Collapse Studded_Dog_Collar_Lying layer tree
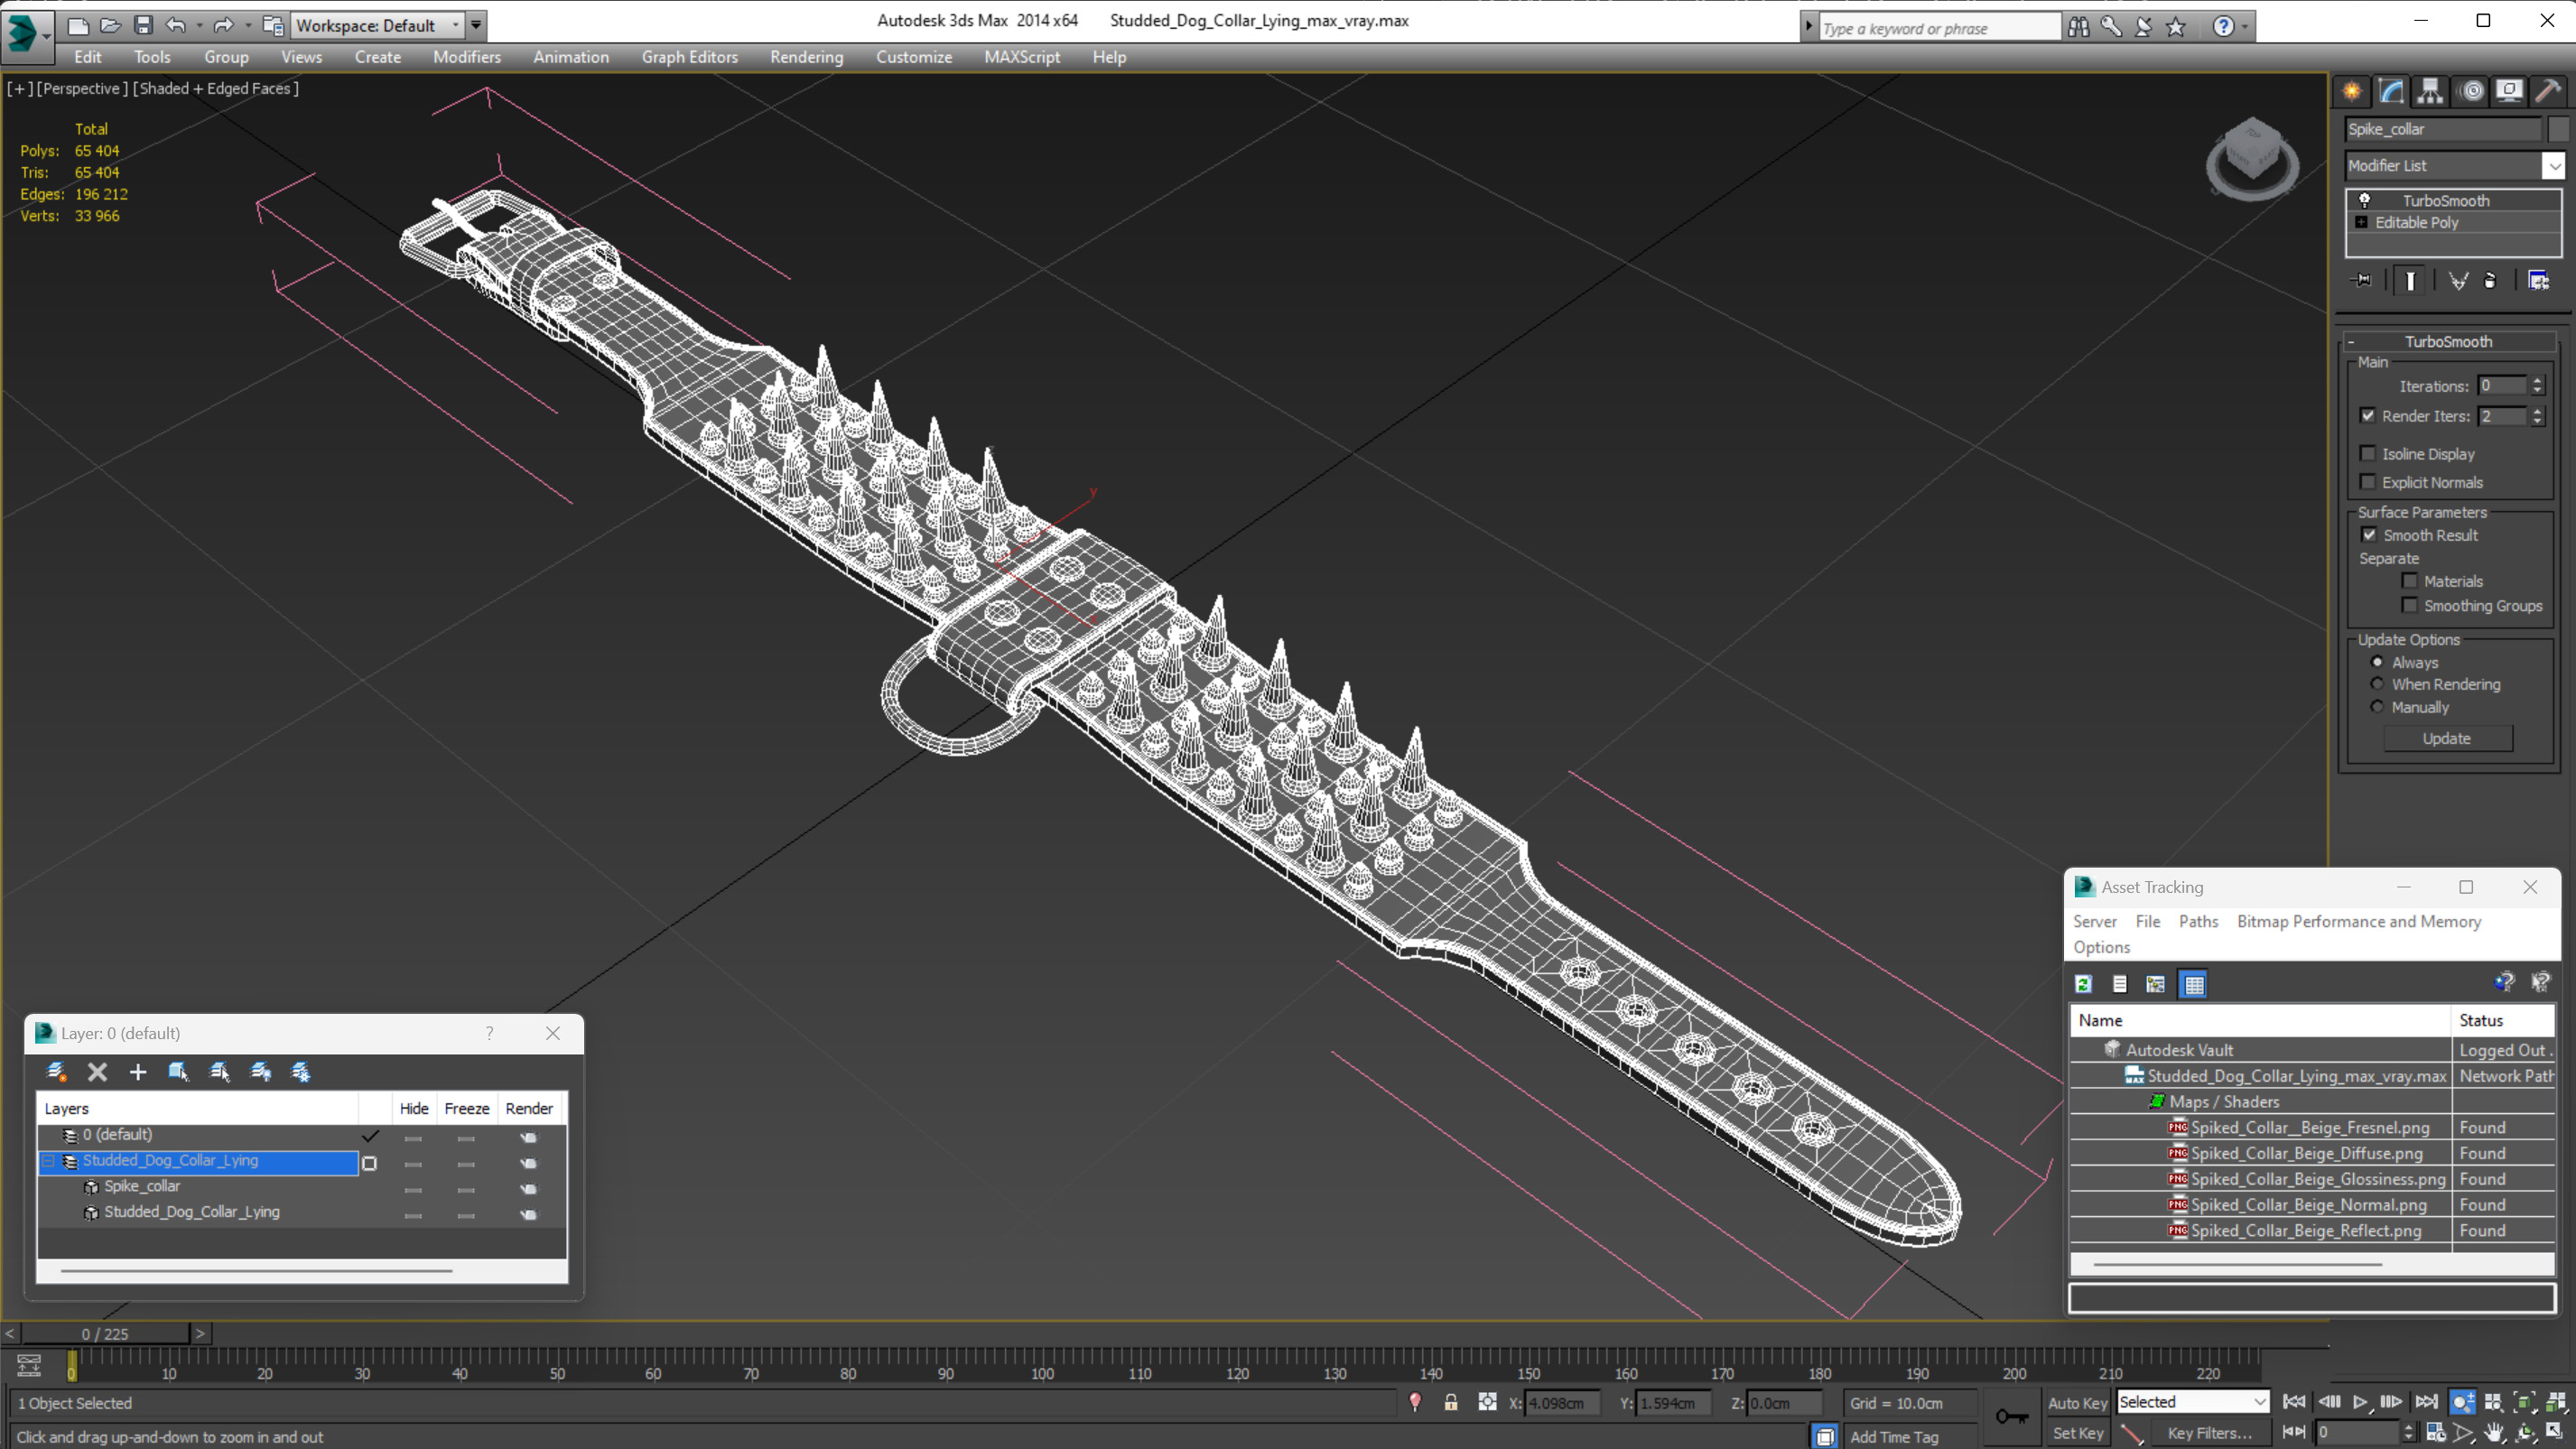This screenshot has width=2576, height=1449. (47, 1161)
